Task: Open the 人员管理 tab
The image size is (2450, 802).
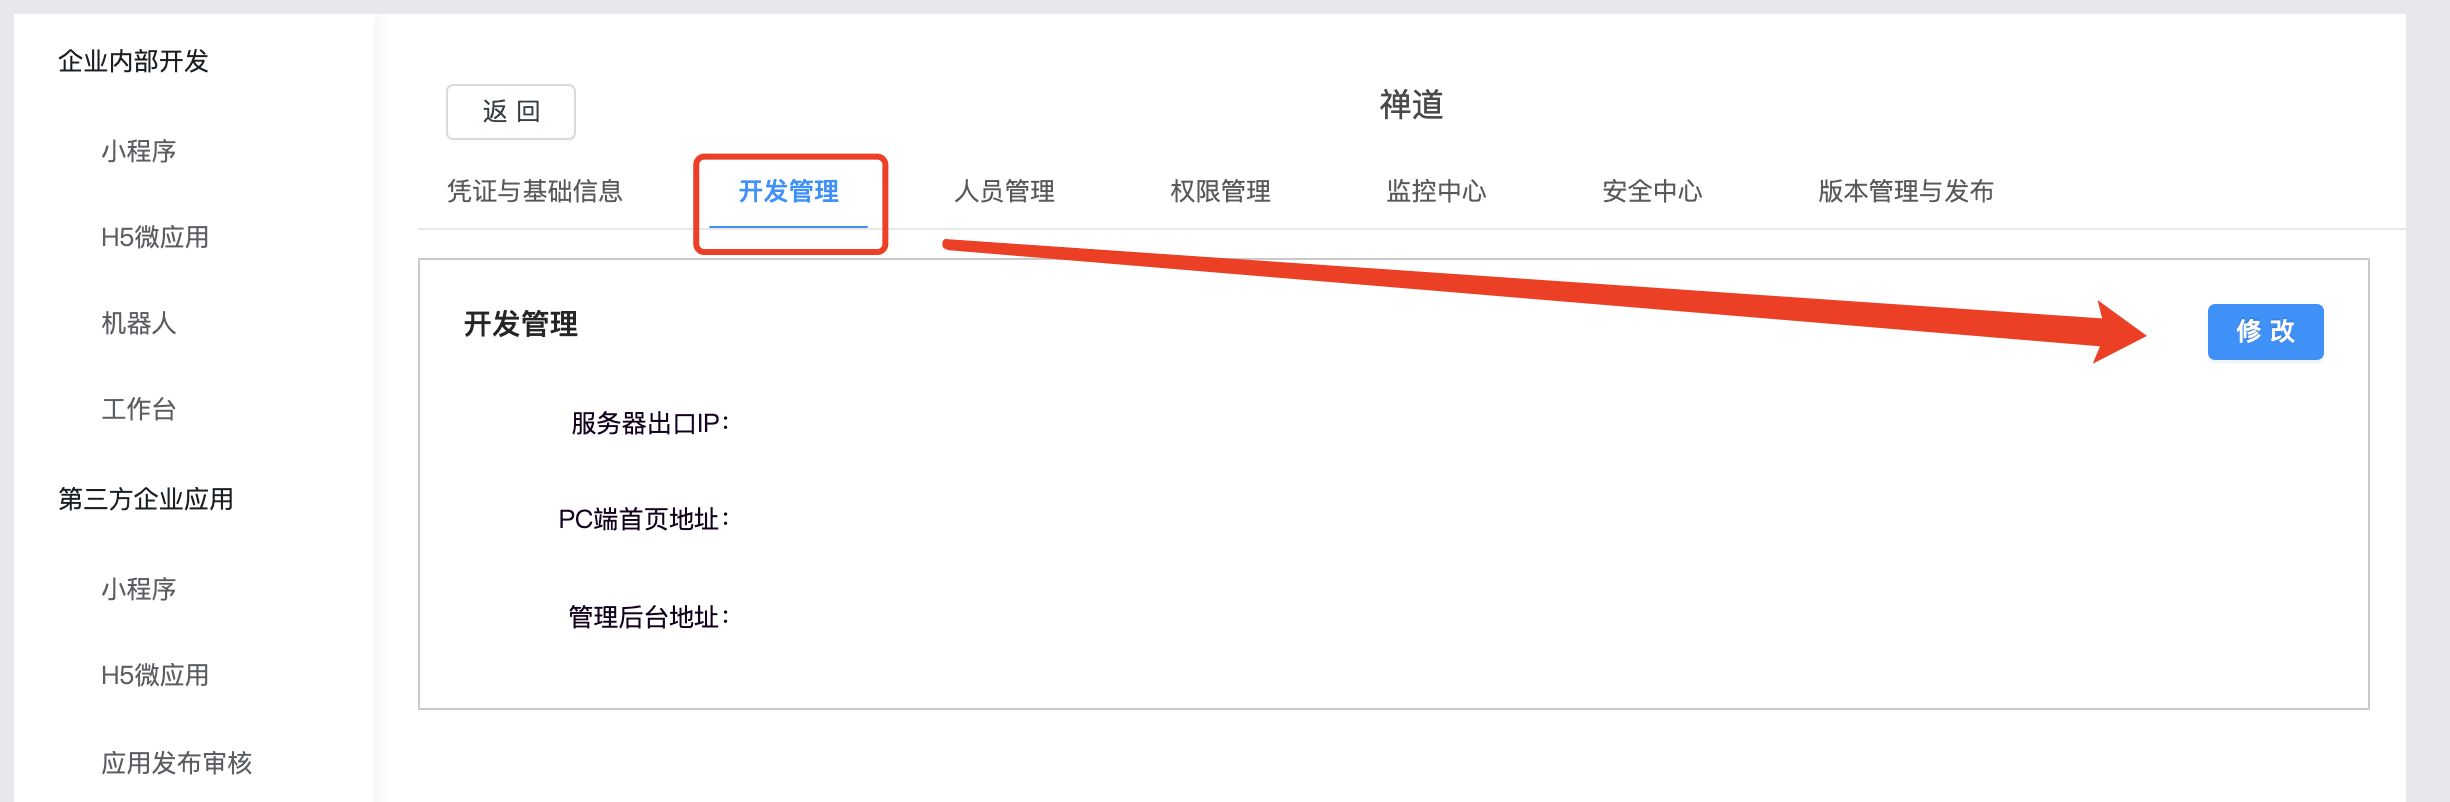Action: coord(1005,191)
